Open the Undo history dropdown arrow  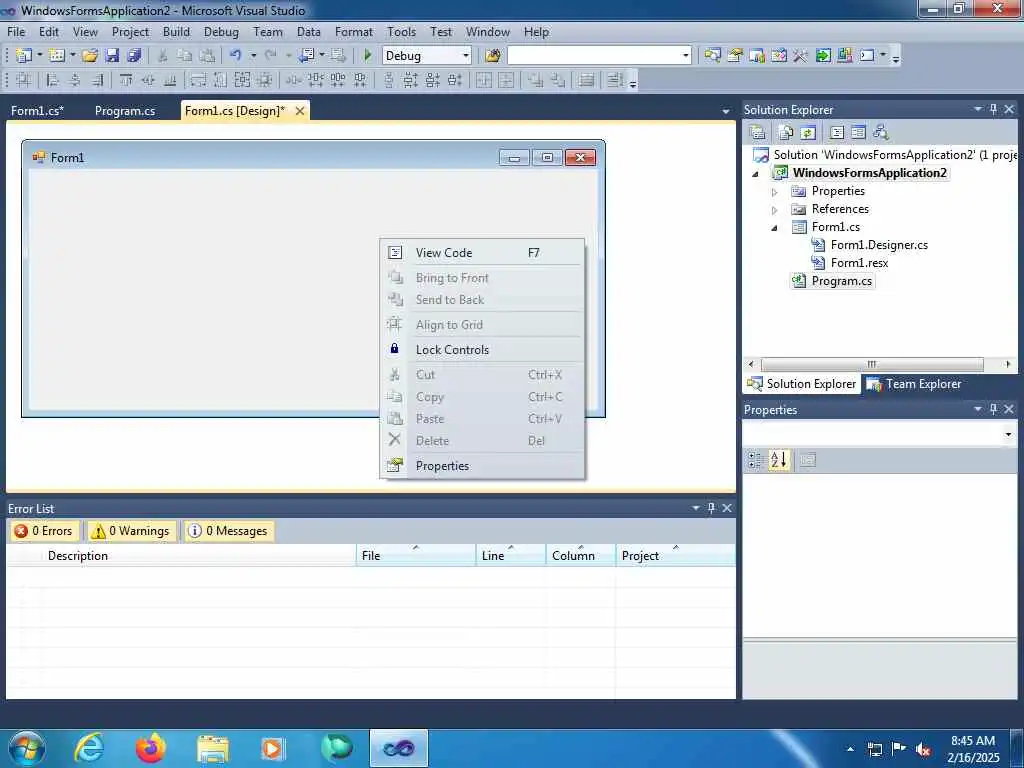tap(253, 56)
